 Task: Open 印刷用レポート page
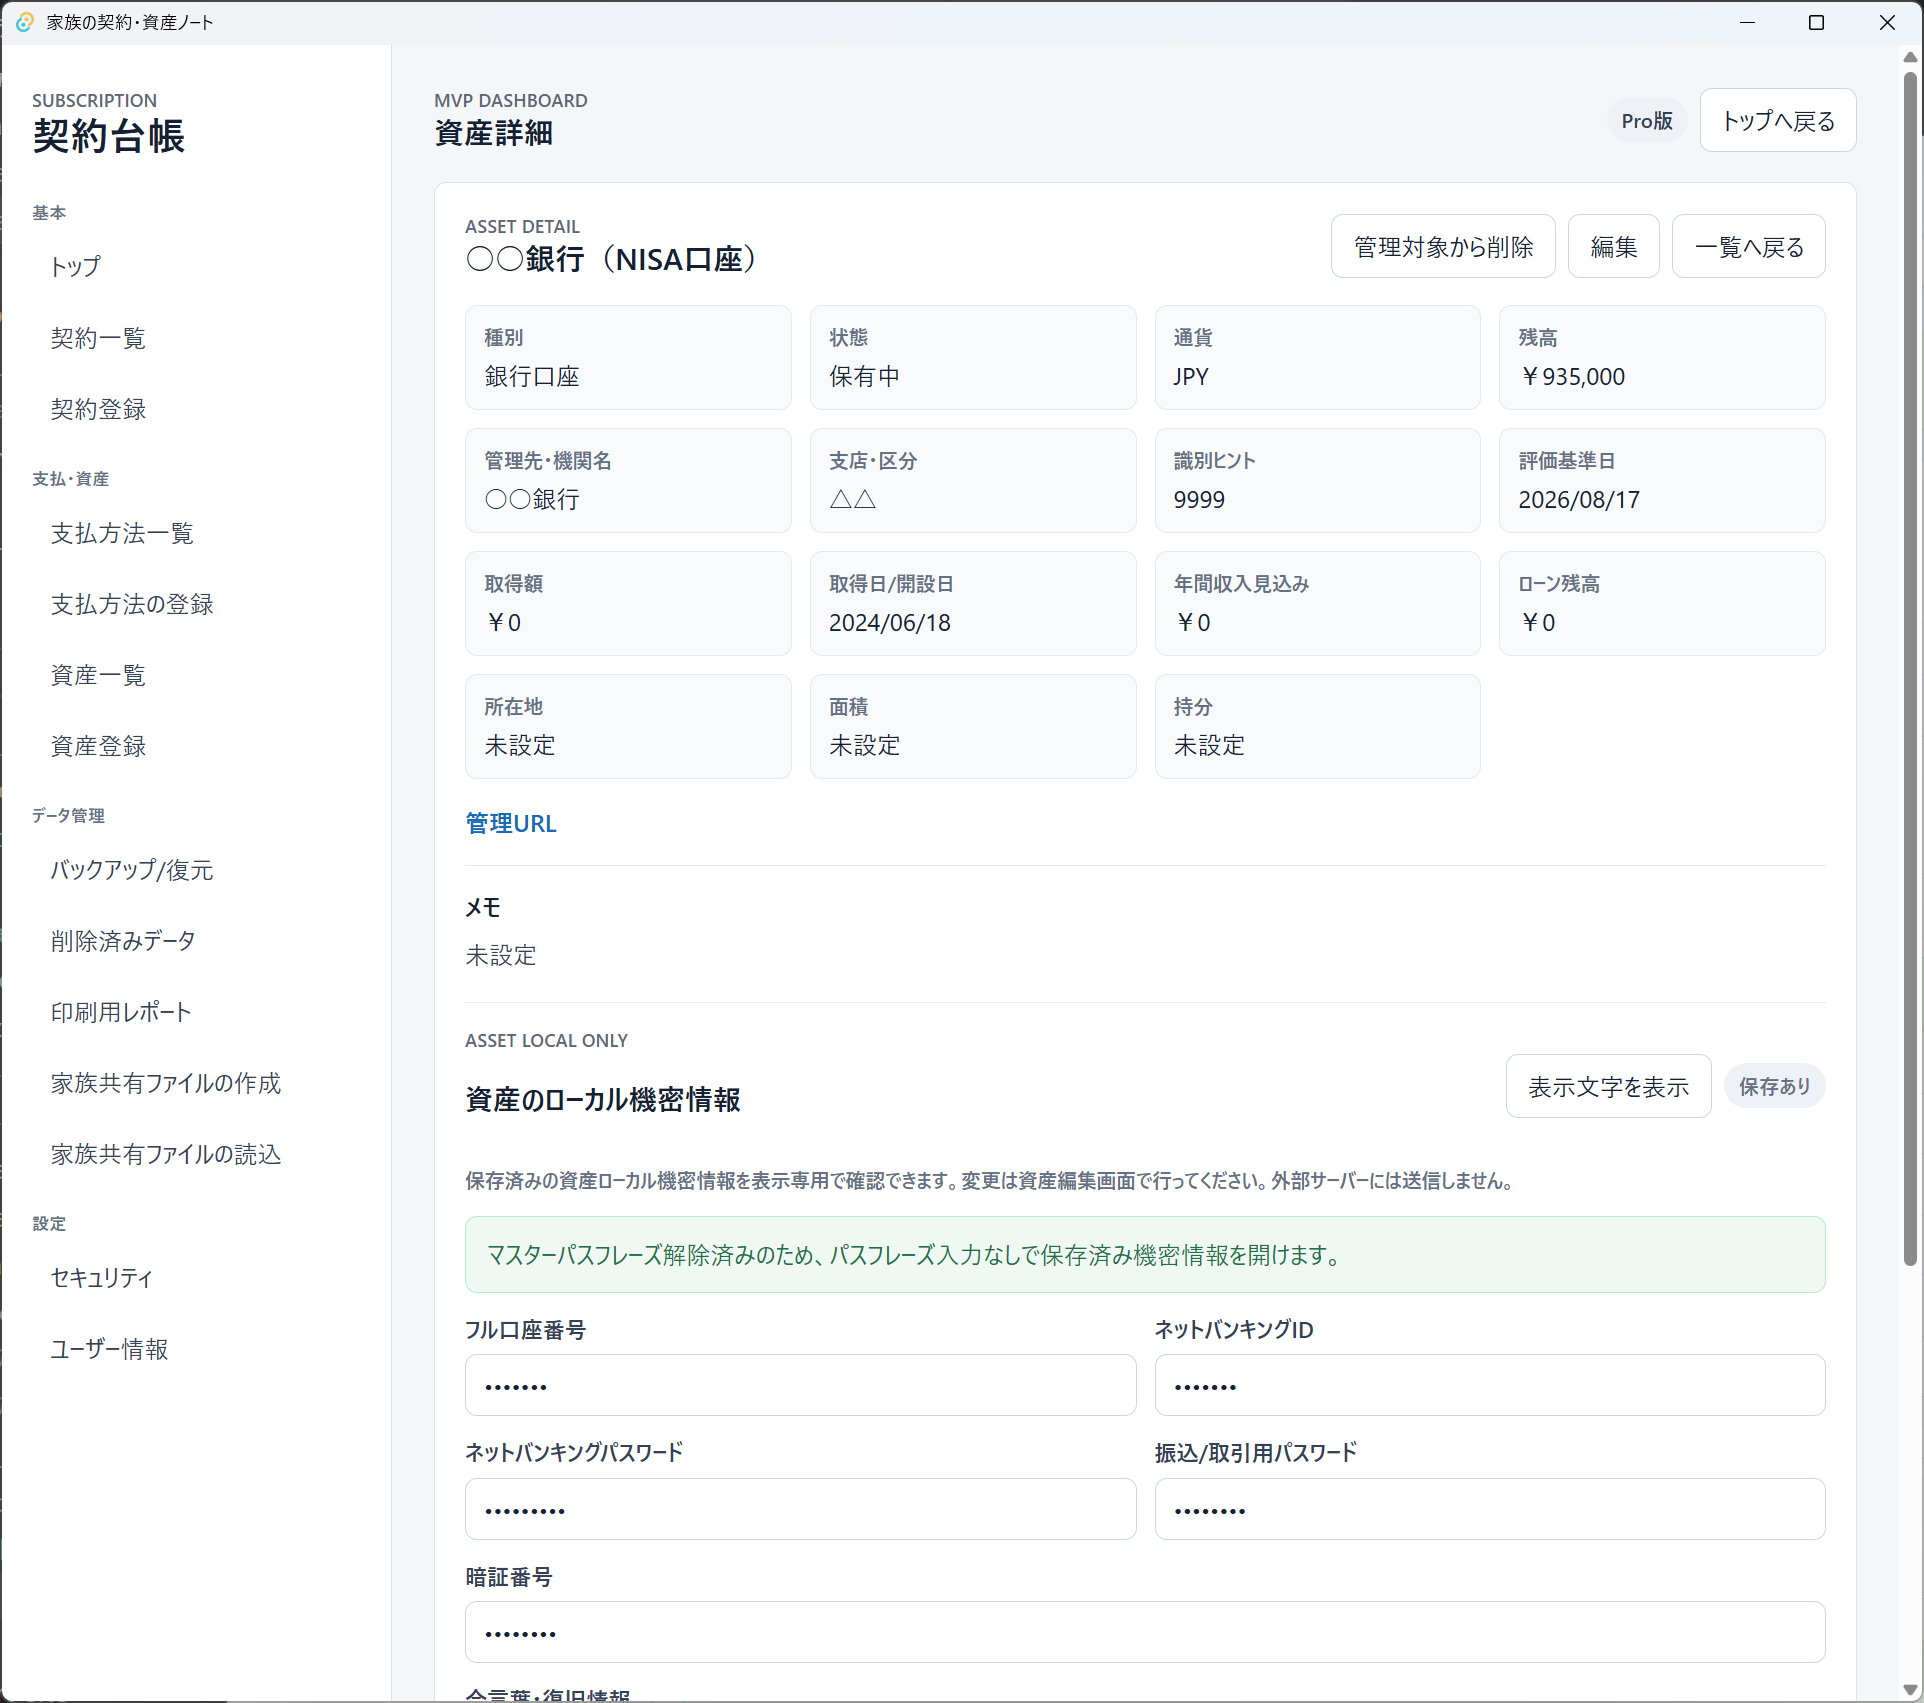121,1012
